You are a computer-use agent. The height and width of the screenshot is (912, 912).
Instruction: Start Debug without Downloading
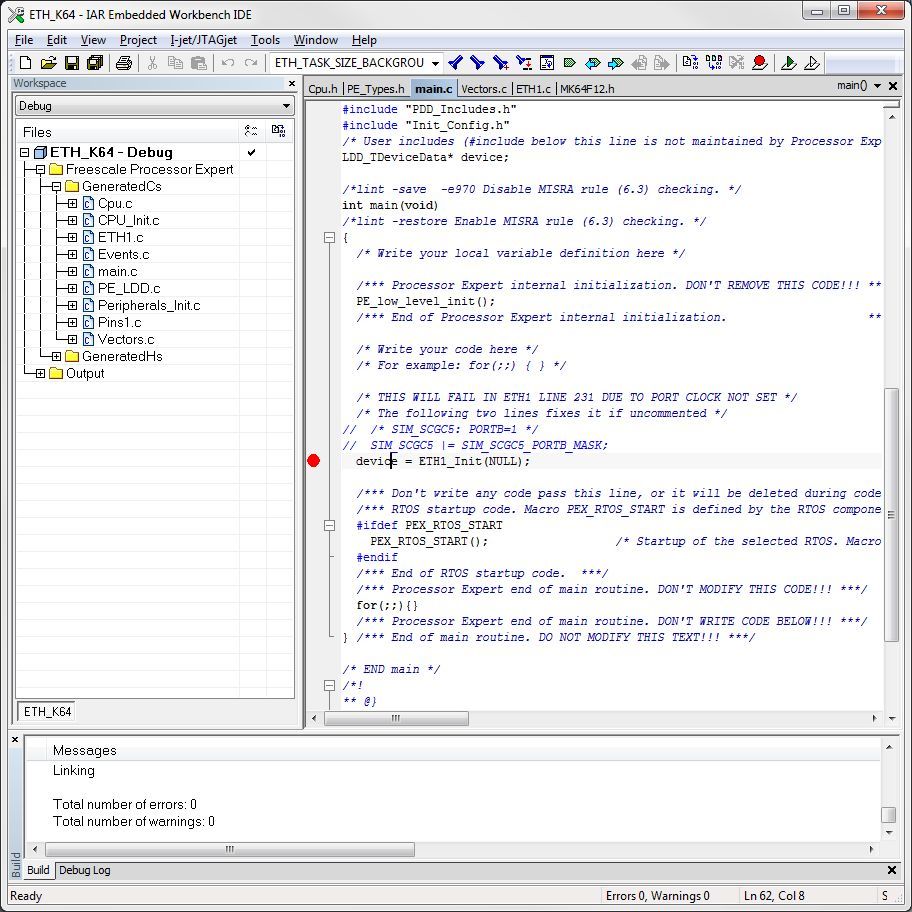[x=811, y=63]
